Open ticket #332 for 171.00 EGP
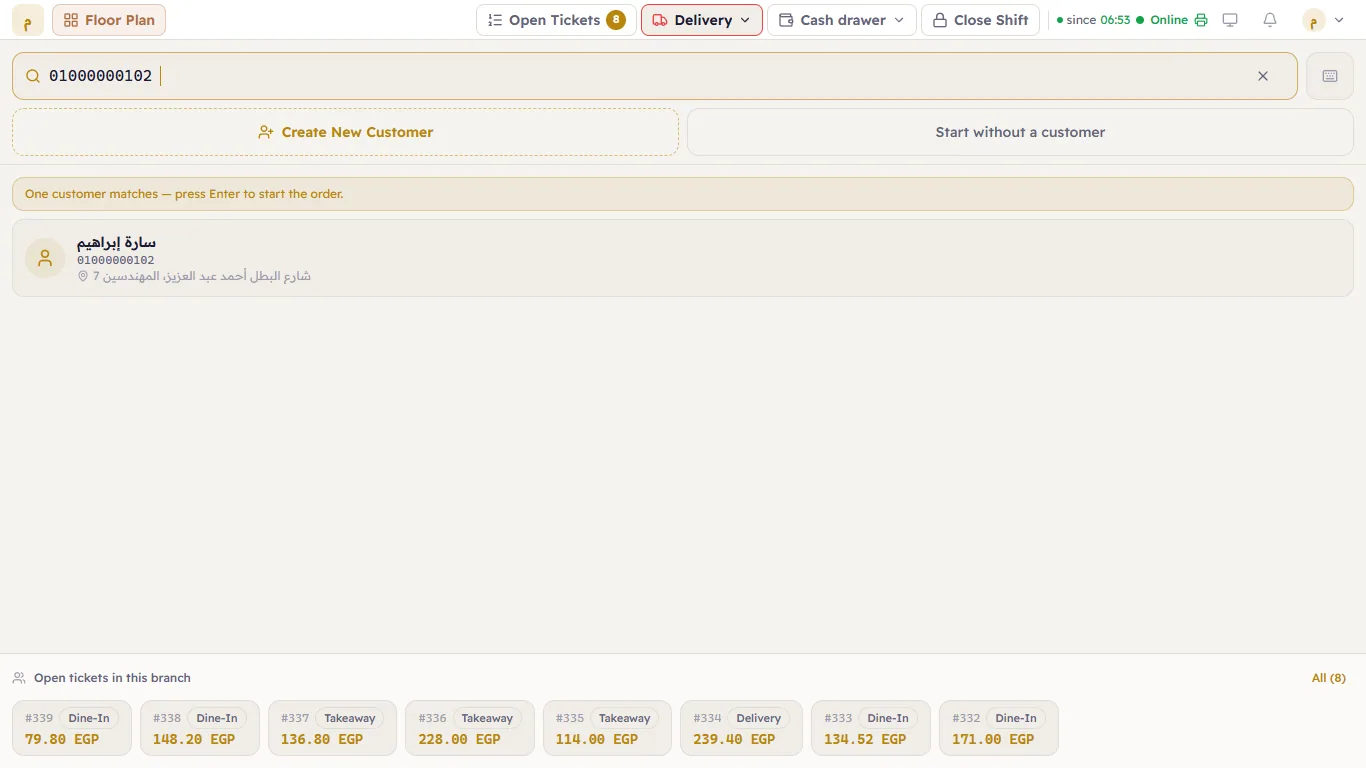The image size is (1366, 768). coord(999,728)
